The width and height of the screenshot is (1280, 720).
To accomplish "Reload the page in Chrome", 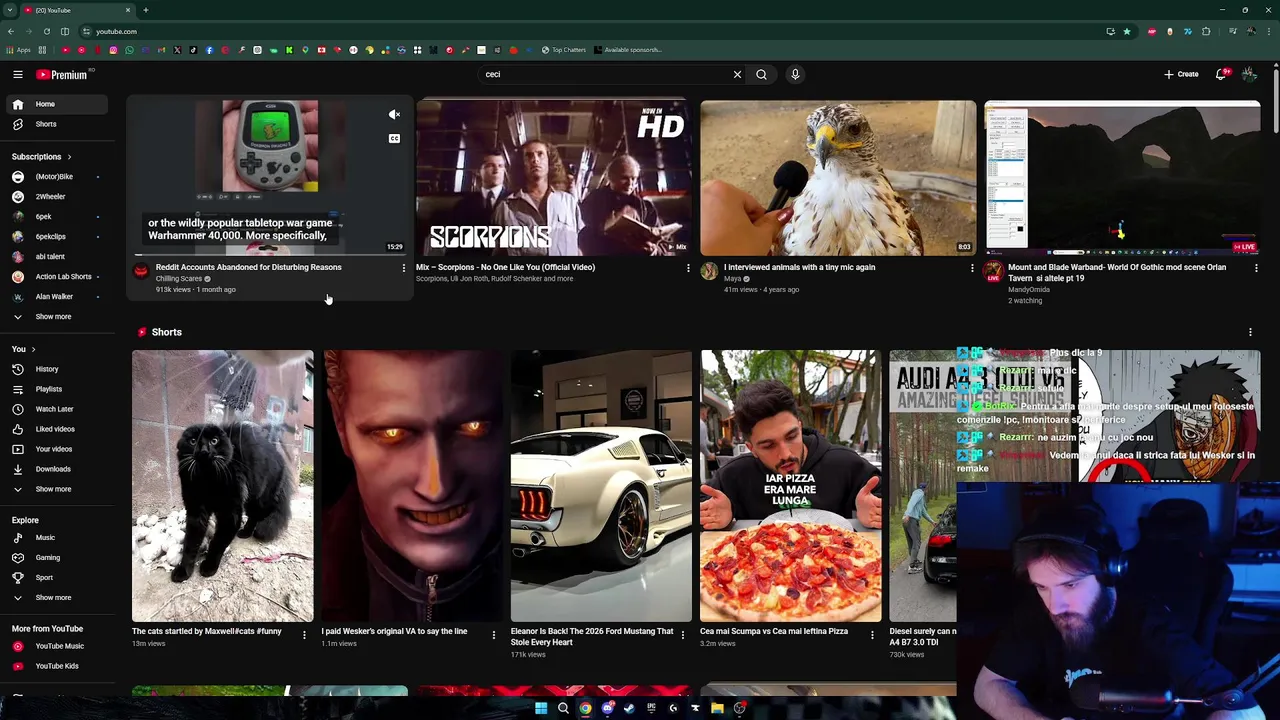I will (46, 31).
